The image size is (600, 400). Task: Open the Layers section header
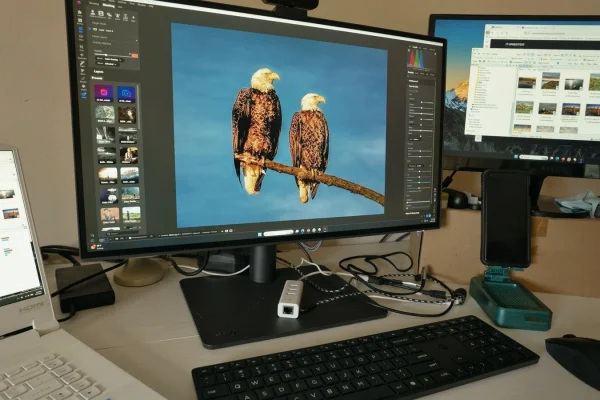click(x=98, y=72)
